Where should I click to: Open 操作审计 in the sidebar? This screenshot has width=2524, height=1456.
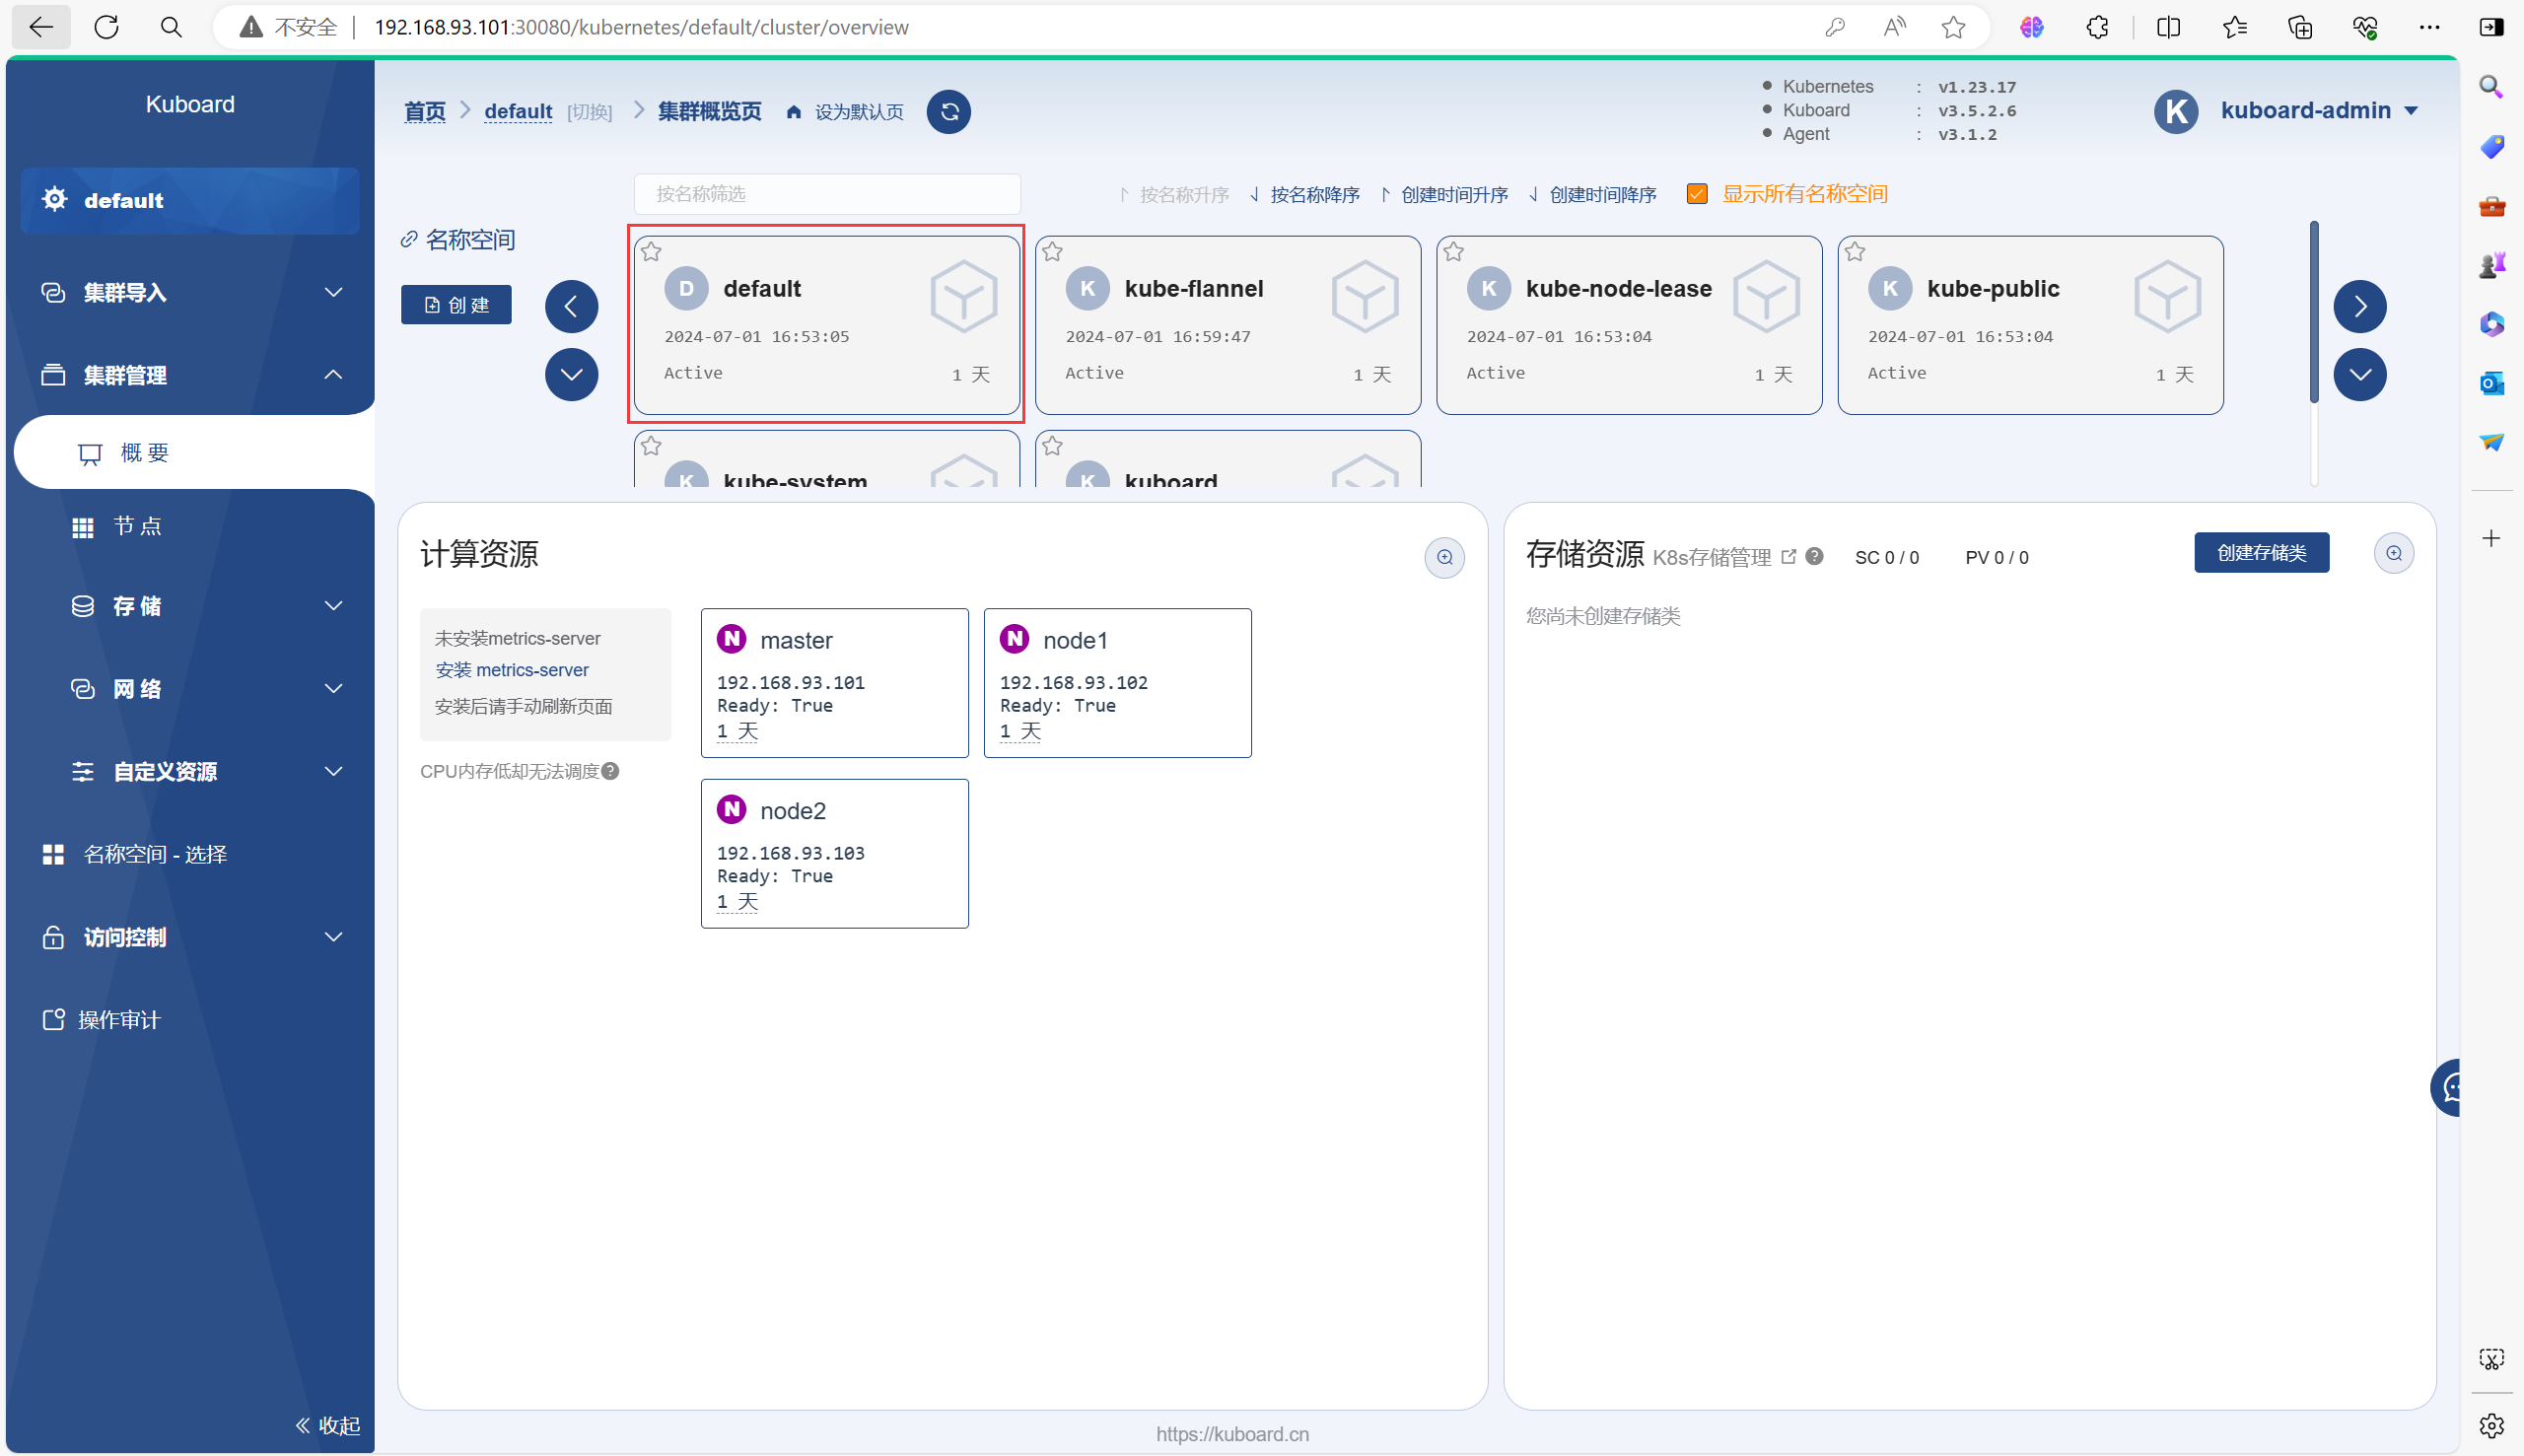tap(118, 1020)
